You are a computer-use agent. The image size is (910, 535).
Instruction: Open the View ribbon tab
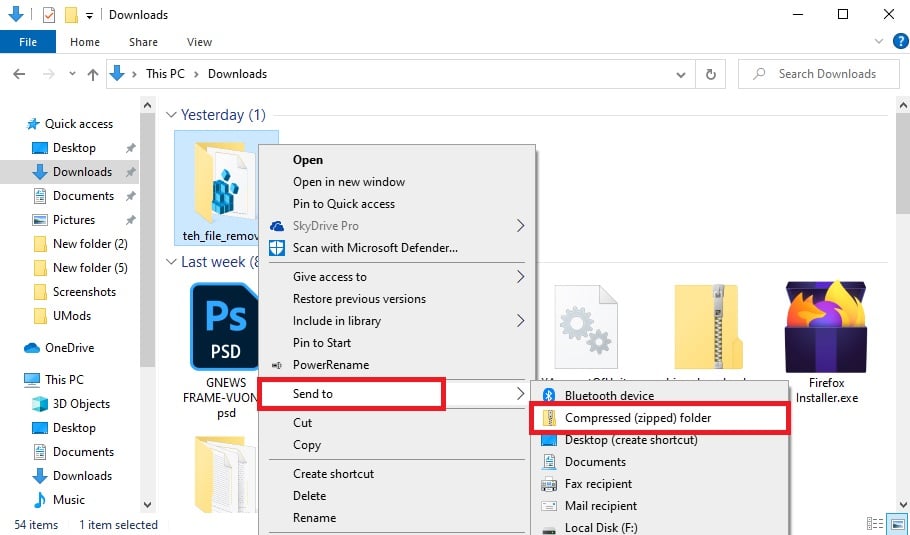coord(199,42)
